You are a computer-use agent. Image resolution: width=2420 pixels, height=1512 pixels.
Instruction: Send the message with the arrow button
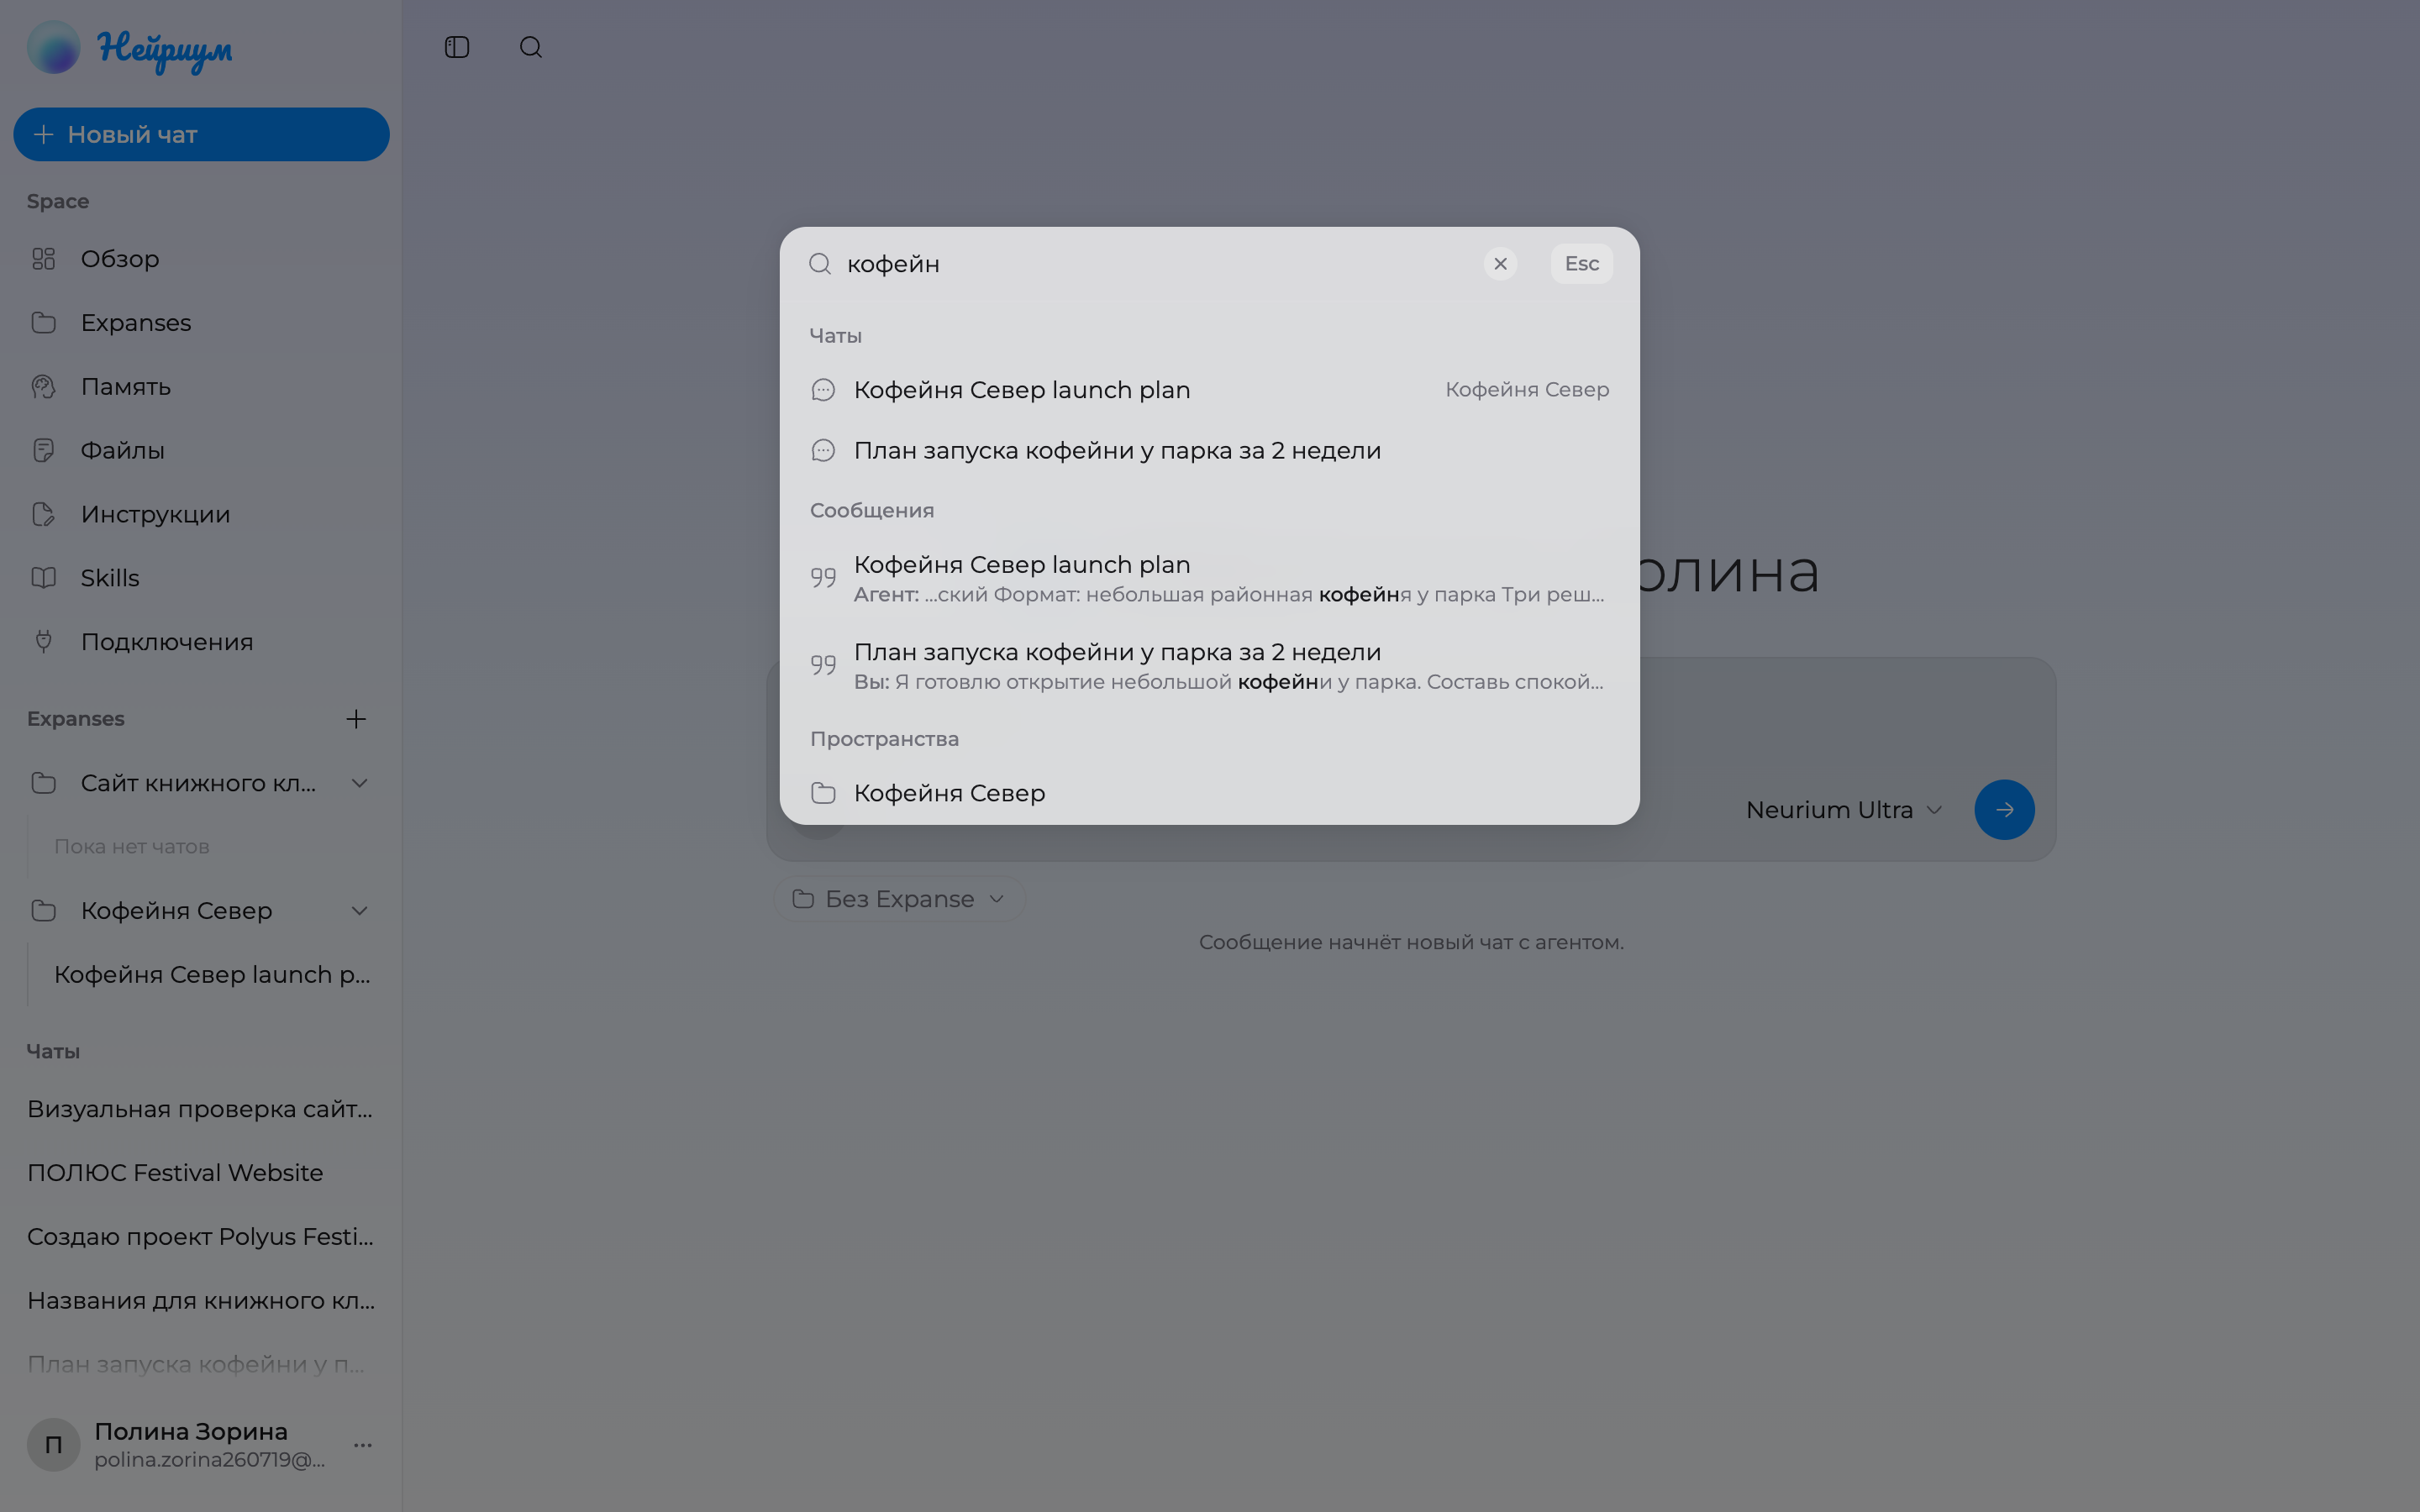[2004, 810]
